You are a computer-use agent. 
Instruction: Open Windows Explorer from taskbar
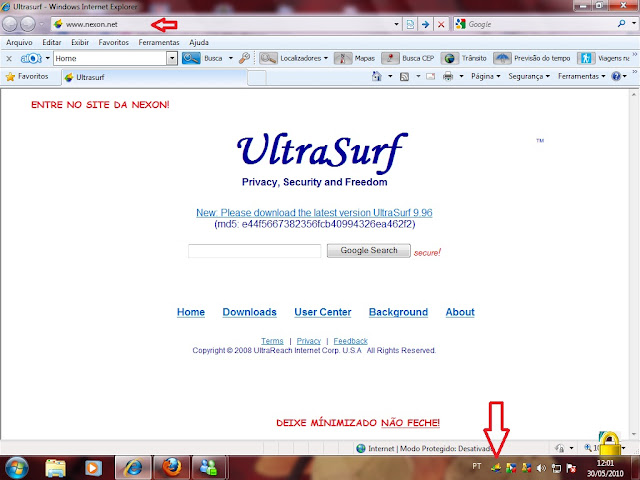[x=56, y=468]
